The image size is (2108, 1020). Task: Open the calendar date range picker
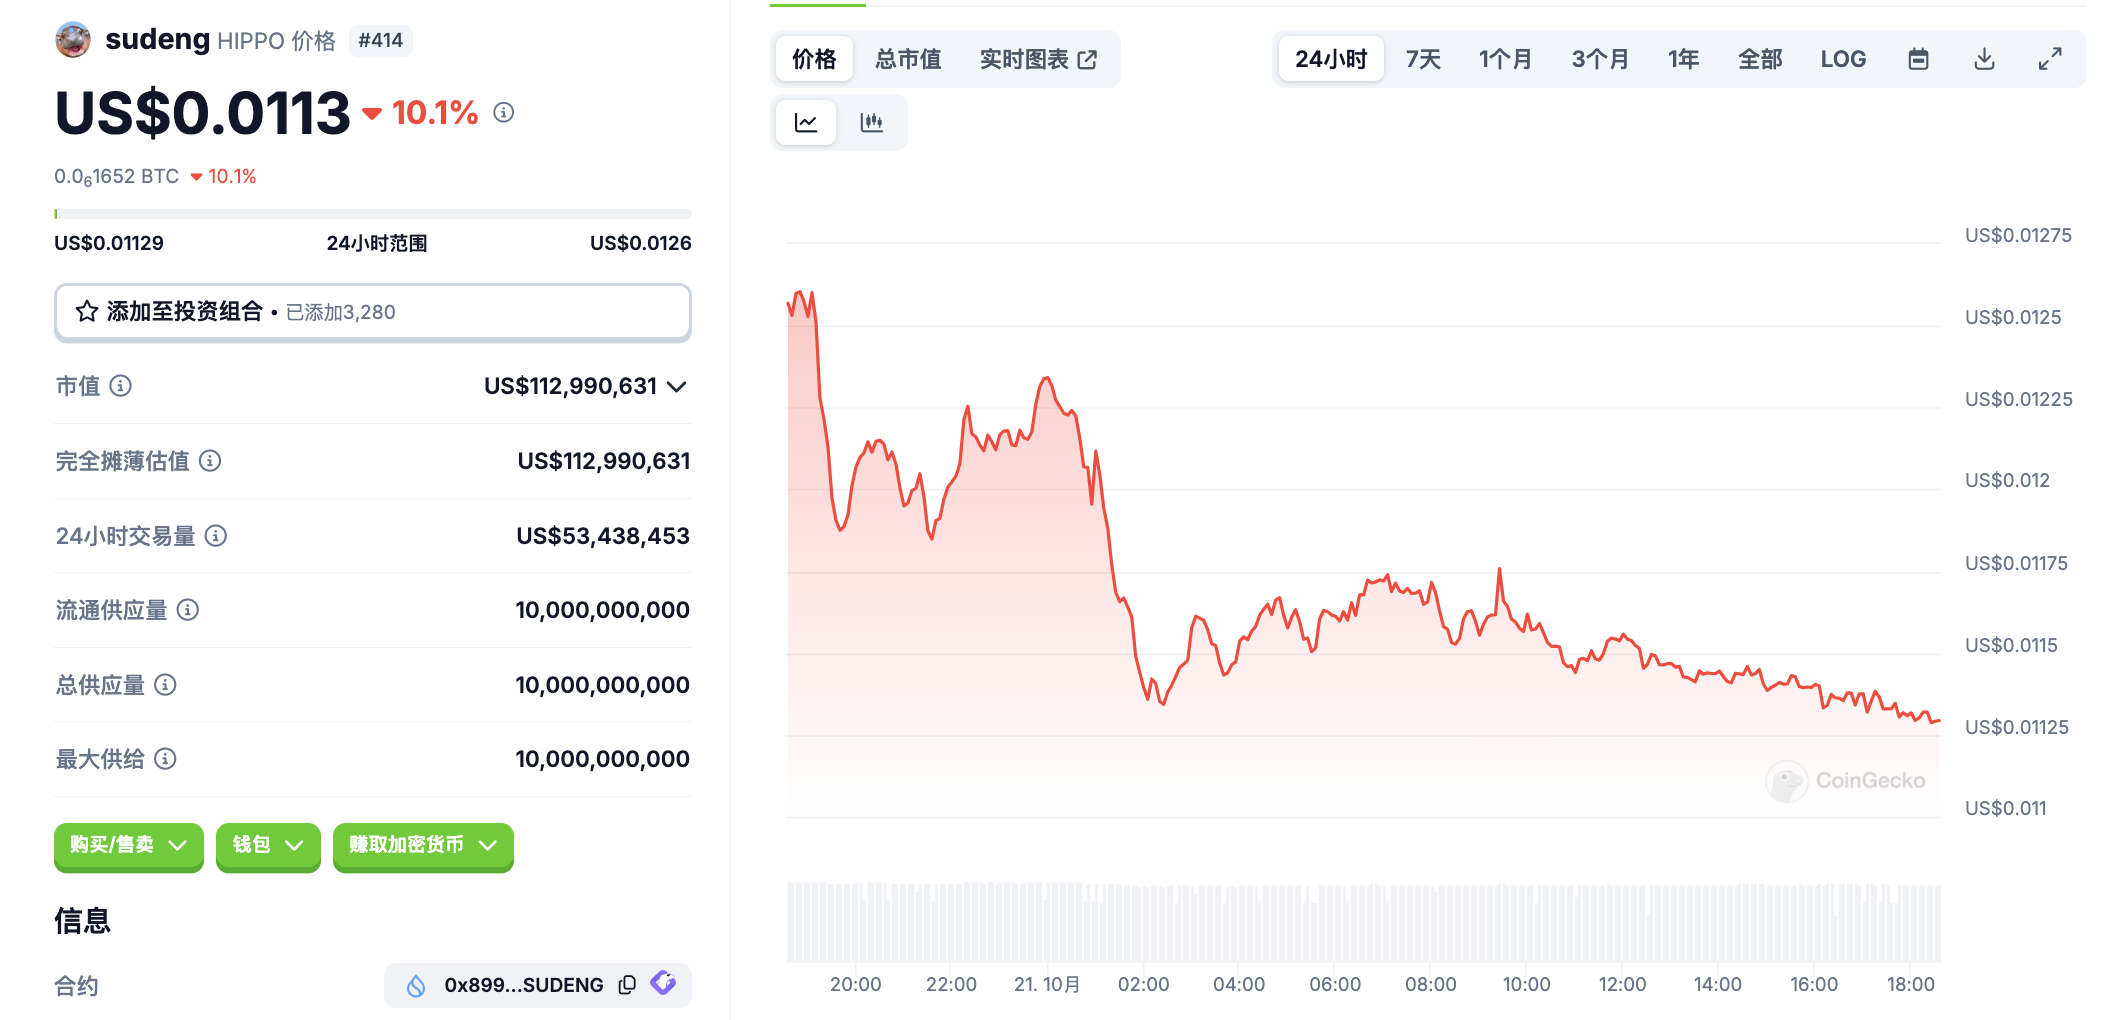pyautogui.click(x=1917, y=59)
